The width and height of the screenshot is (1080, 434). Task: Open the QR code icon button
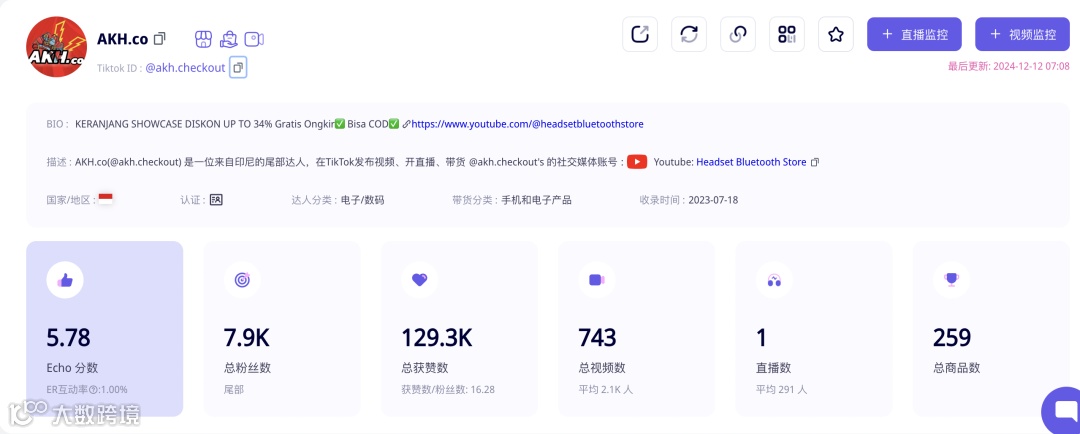point(787,34)
